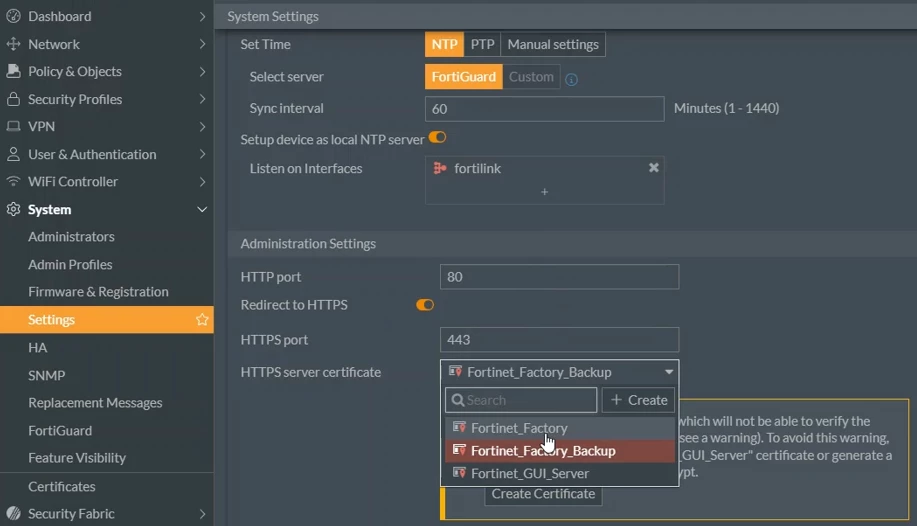
Task: Open the SNMP page
Action: (x=47, y=375)
